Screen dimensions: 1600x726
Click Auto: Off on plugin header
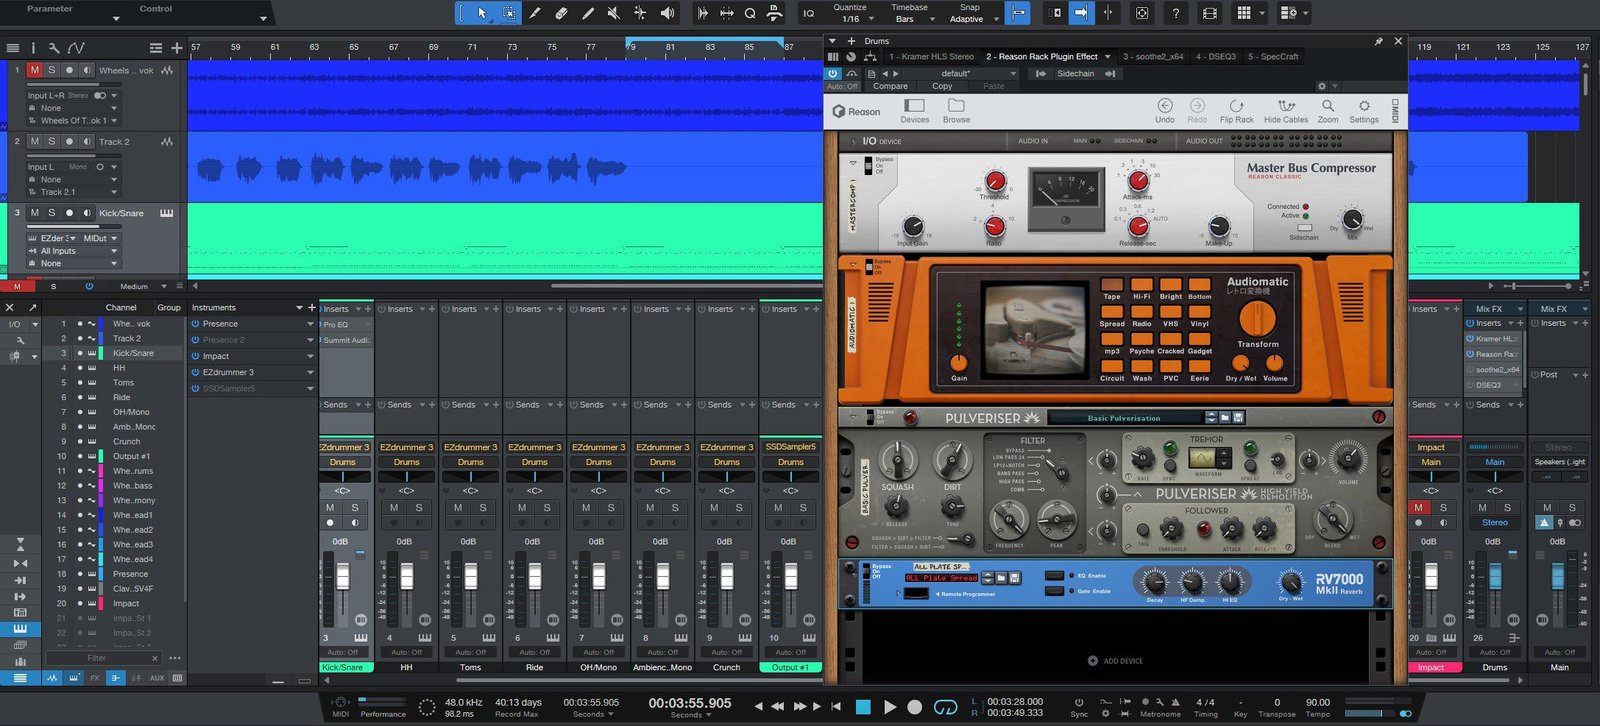tap(843, 86)
